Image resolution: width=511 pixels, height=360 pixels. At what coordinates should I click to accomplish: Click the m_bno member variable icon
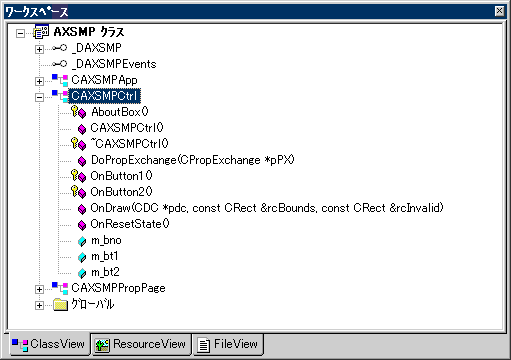click(x=82, y=241)
